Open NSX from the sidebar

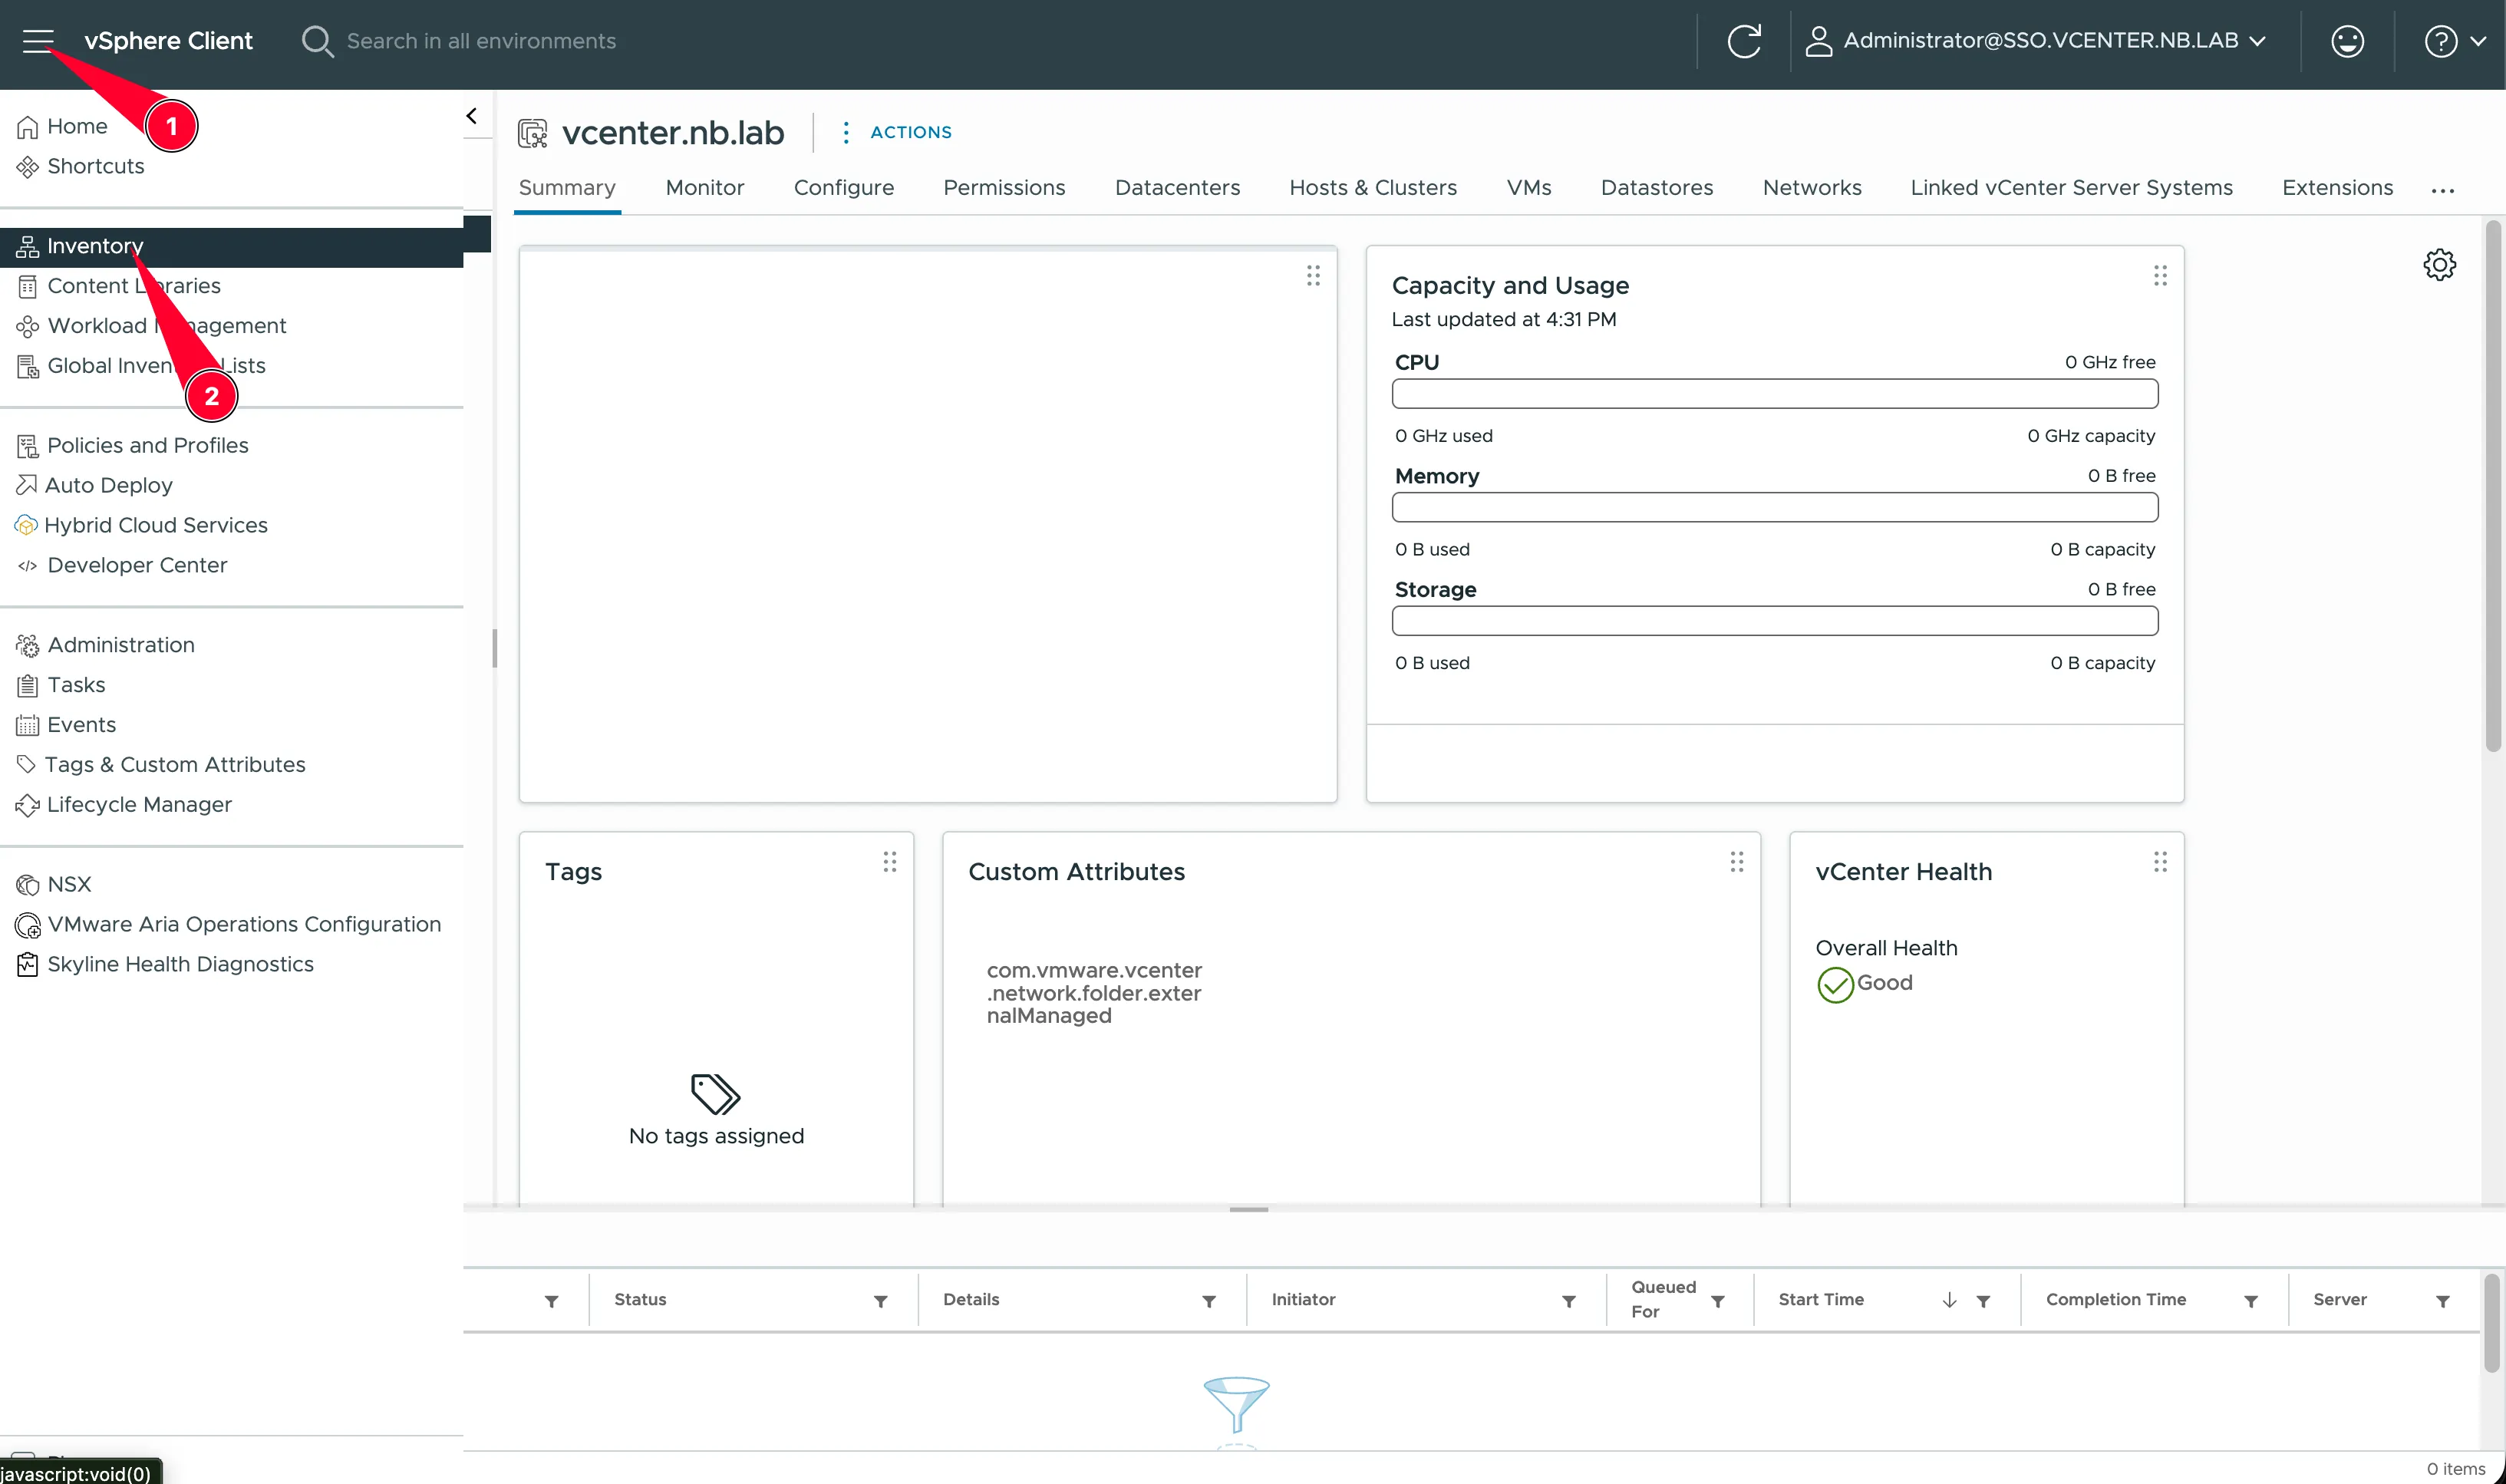tap(53, 885)
